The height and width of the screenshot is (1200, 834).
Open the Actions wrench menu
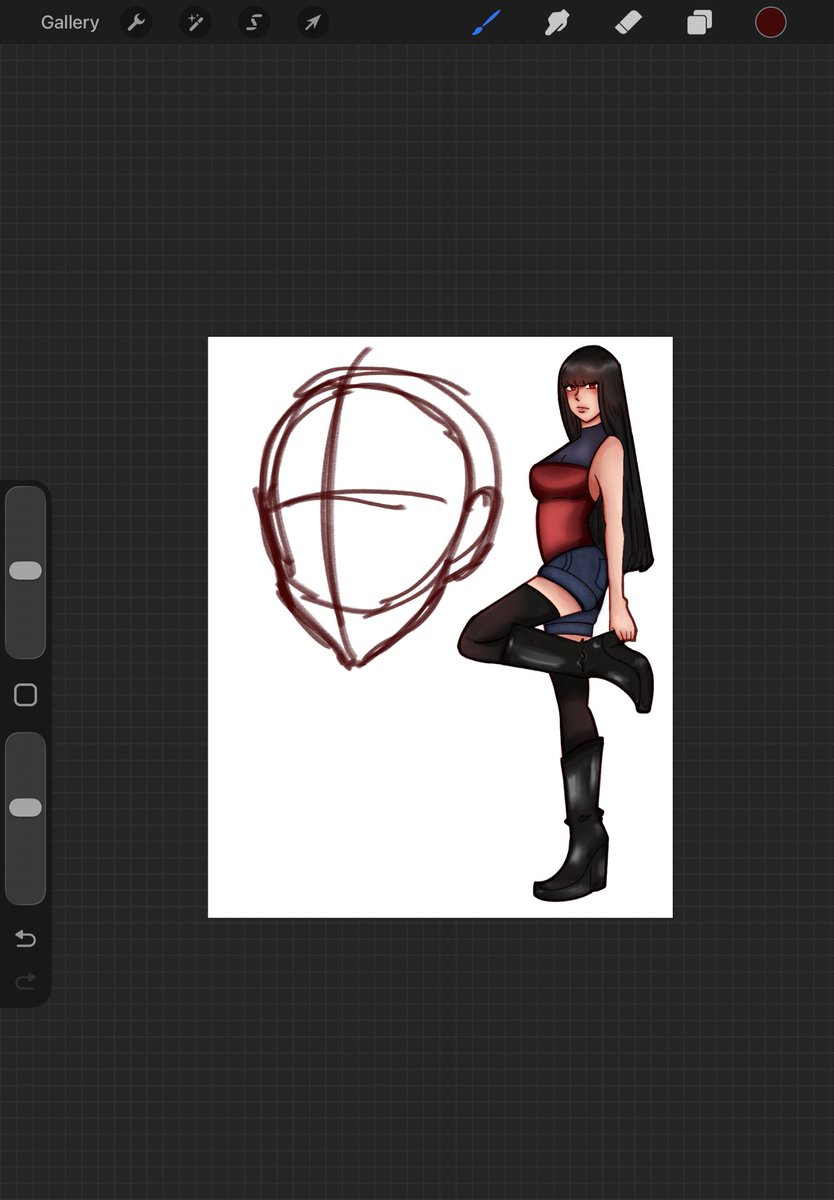pyautogui.click(x=136, y=22)
